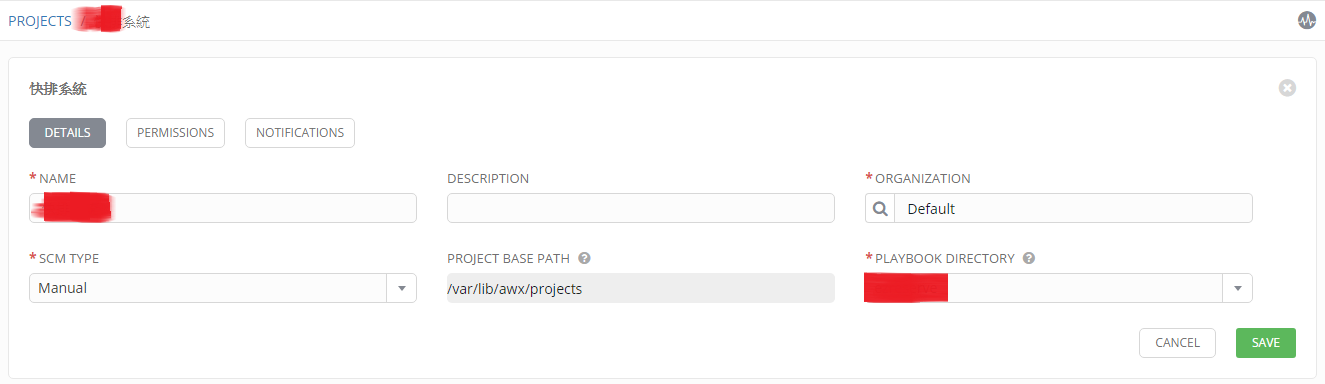This screenshot has width=1325, height=384.
Task: Focus the Name input field
Action: [223, 208]
